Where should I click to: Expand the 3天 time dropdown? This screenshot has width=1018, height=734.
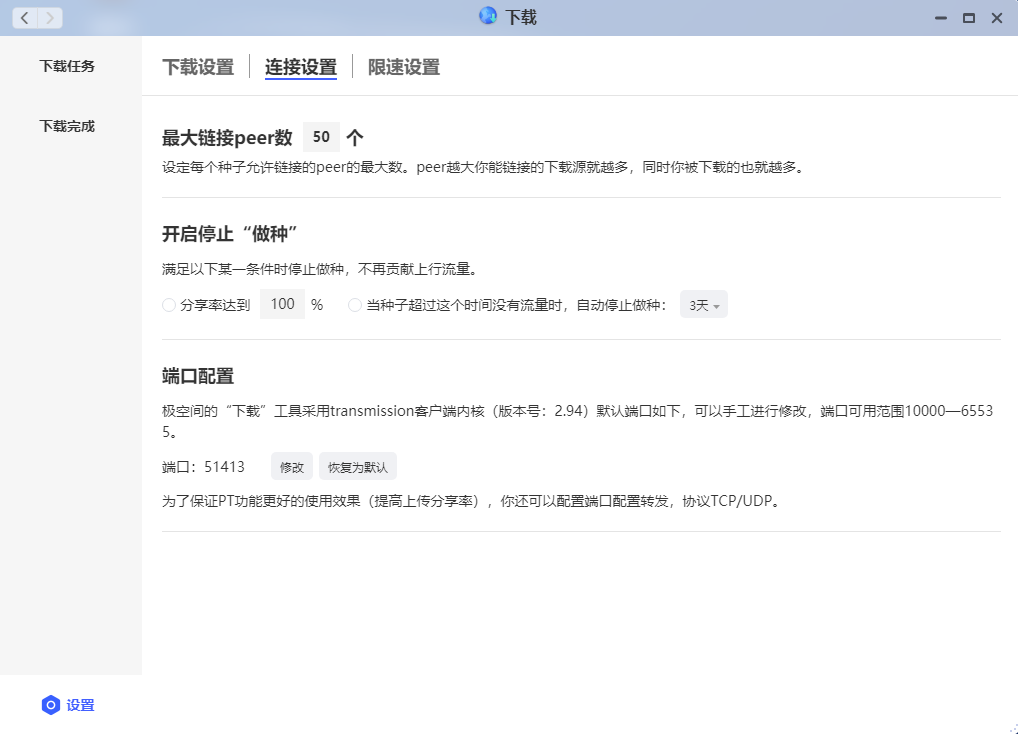[x=704, y=305]
